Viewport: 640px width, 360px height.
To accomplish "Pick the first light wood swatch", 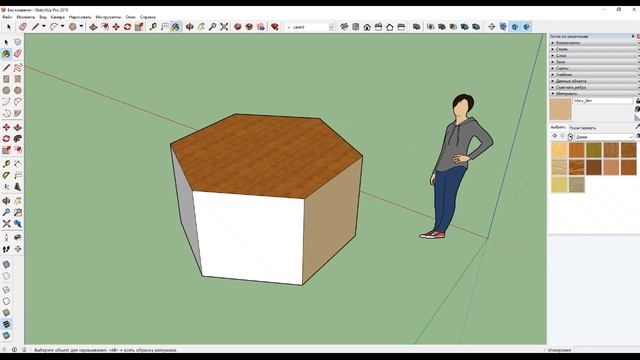I will pos(559,150).
